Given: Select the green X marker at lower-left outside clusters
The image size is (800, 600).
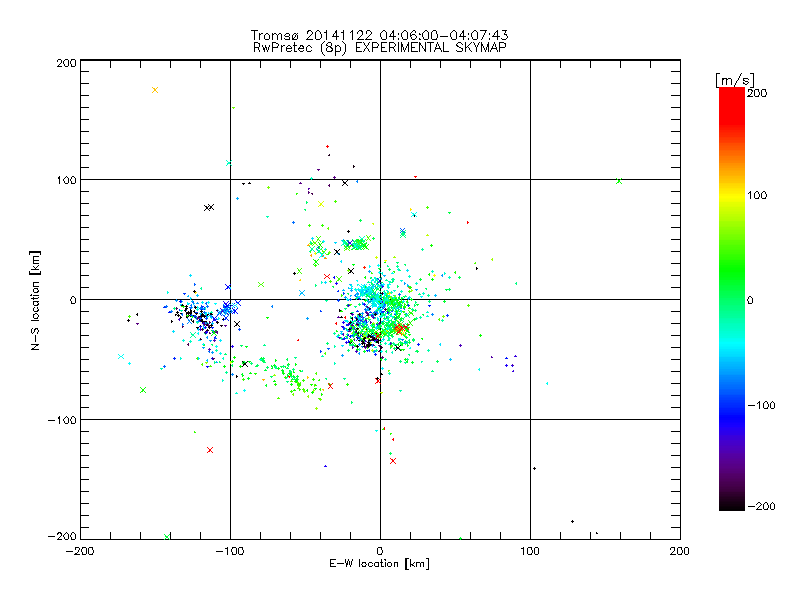Looking at the screenshot, I should click(143, 390).
